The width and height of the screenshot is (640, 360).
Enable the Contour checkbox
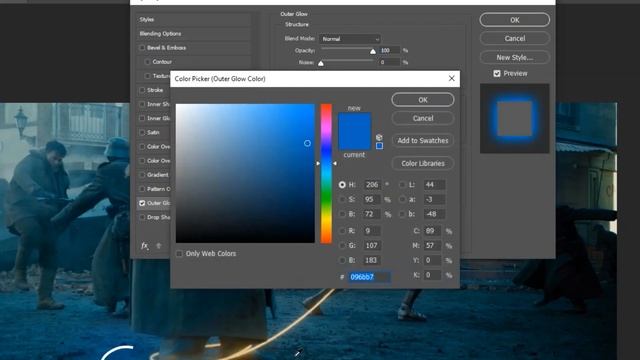point(147,62)
